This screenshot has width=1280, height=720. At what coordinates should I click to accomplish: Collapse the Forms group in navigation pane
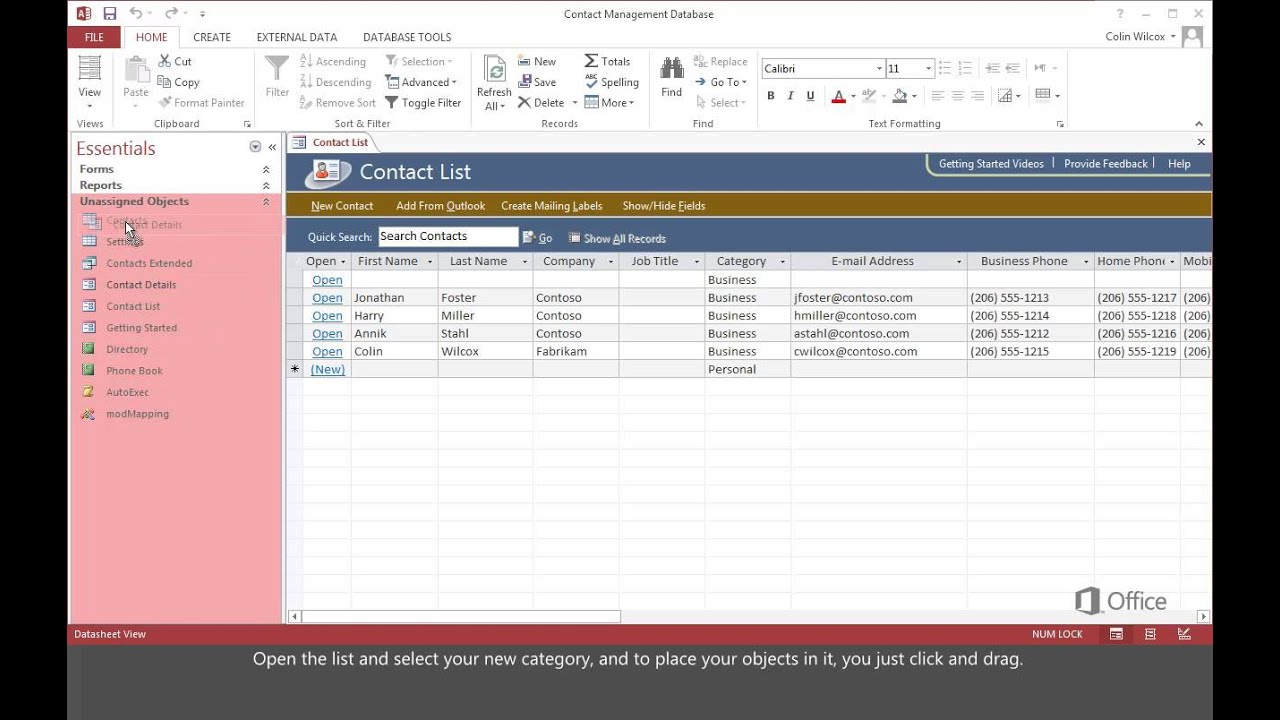coord(266,170)
